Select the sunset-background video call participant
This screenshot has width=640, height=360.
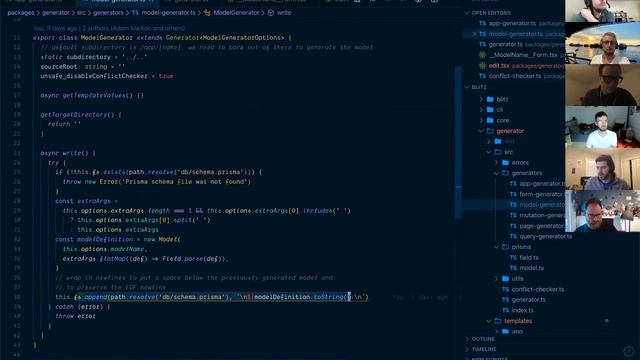[602, 43]
